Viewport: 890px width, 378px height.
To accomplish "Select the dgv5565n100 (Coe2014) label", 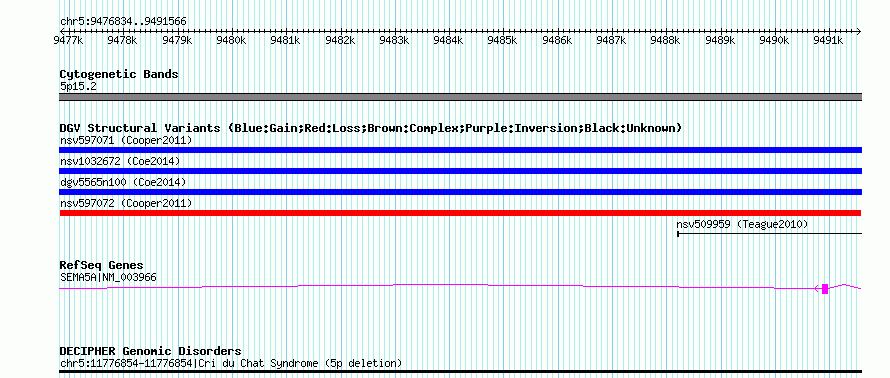I will pos(123,182).
